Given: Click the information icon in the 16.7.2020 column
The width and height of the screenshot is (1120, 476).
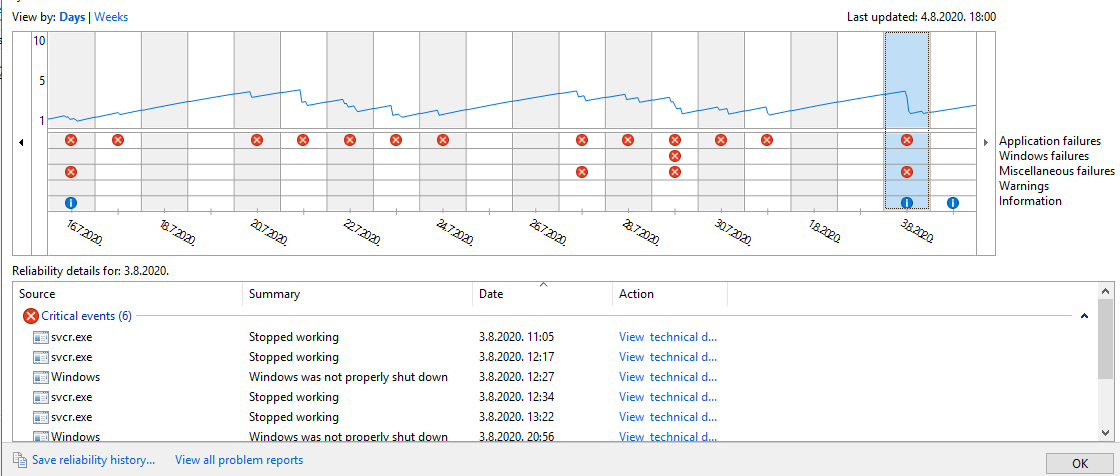Looking at the screenshot, I should (71, 203).
